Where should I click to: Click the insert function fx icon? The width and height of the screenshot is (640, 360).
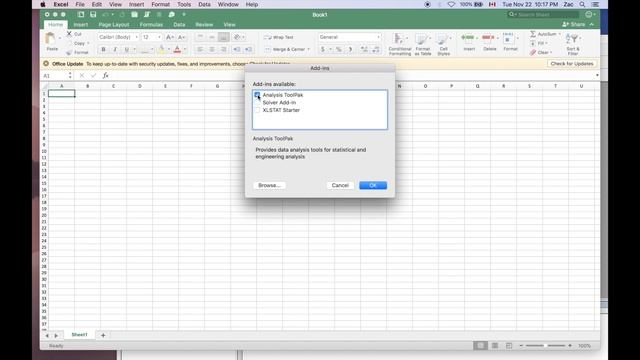105,76
